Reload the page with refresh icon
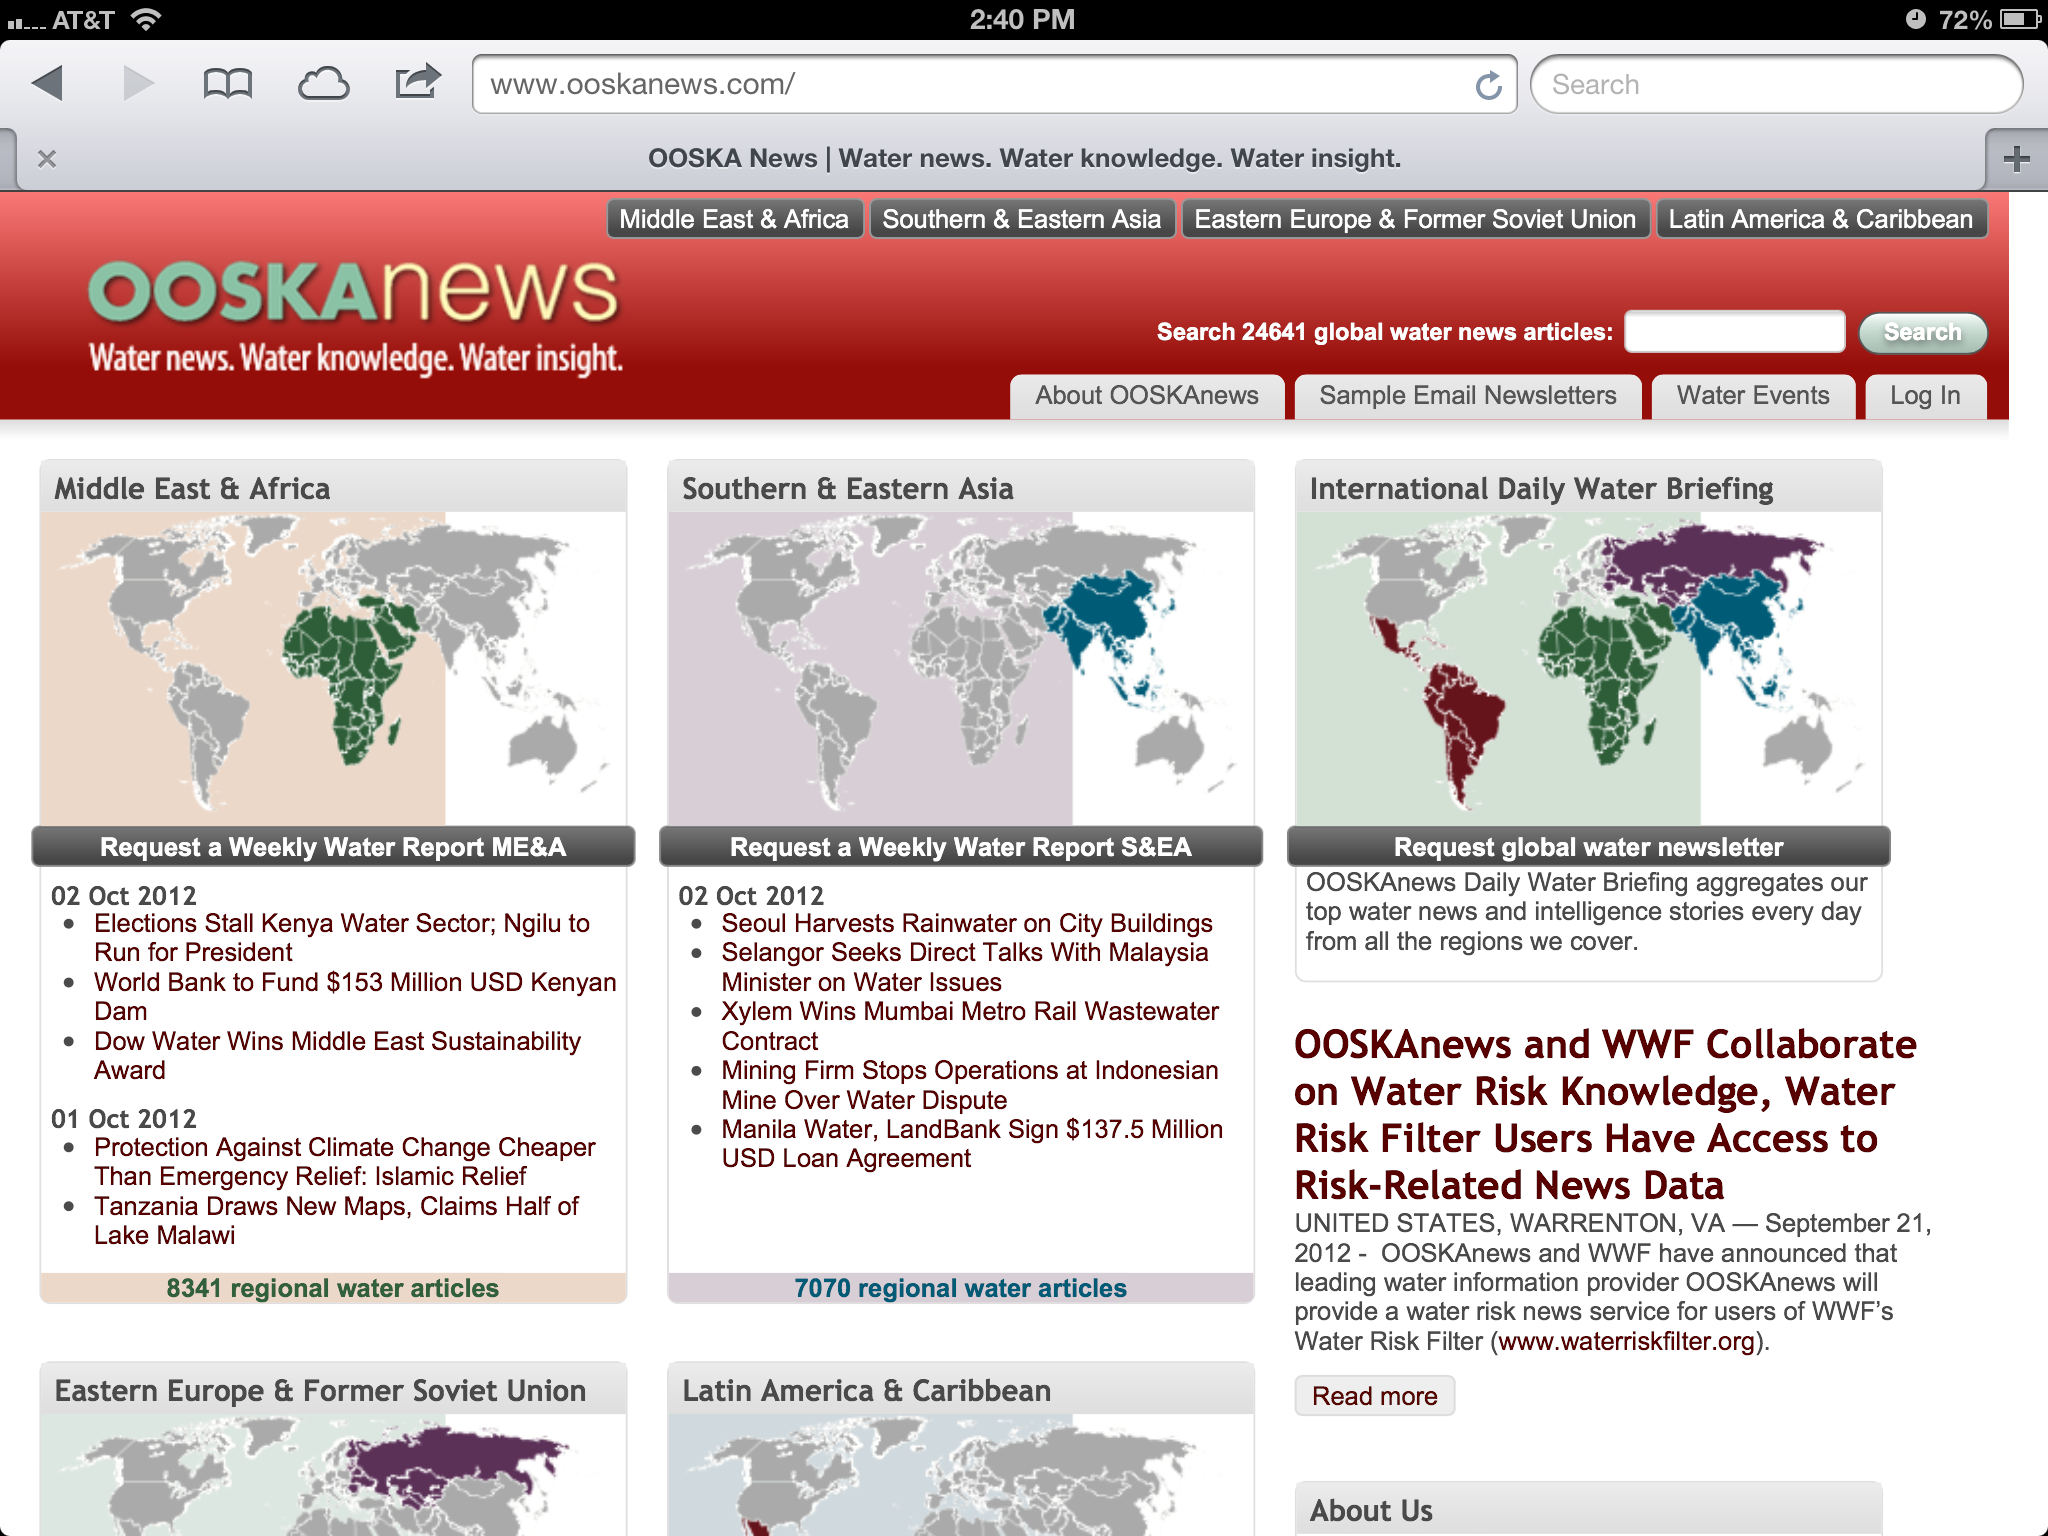This screenshot has height=1536, width=2048. pos(1488,85)
